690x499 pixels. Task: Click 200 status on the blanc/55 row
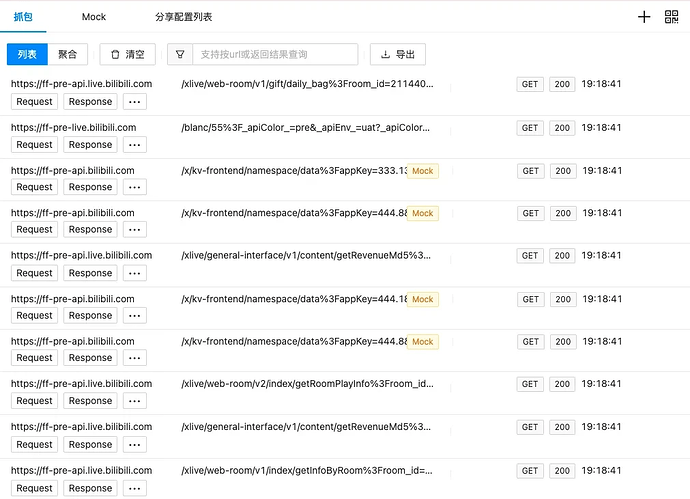tap(562, 128)
